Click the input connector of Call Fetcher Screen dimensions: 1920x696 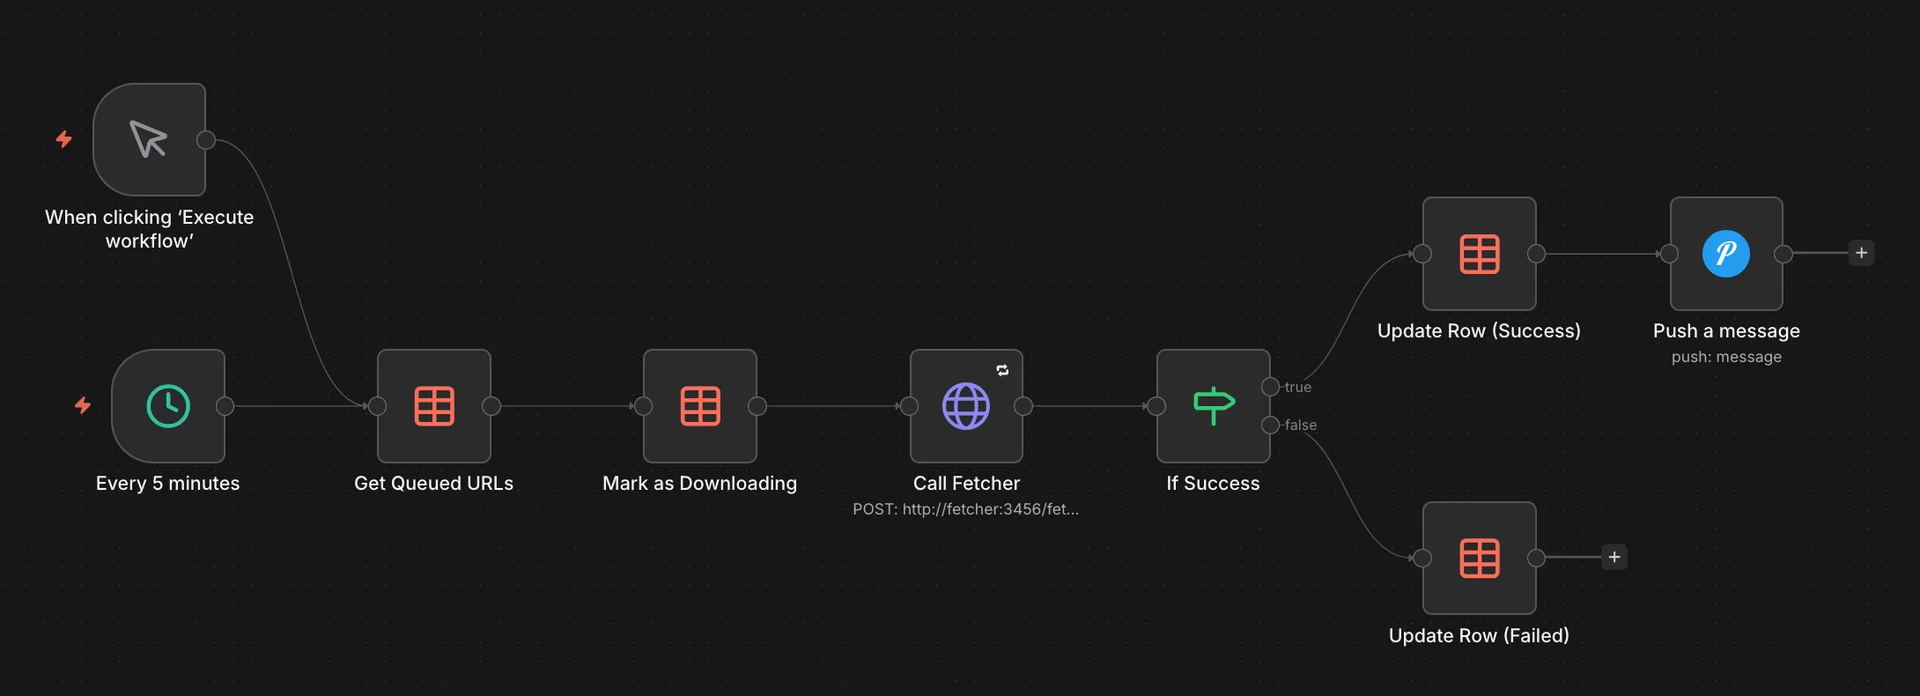pyautogui.click(x=909, y=406)
